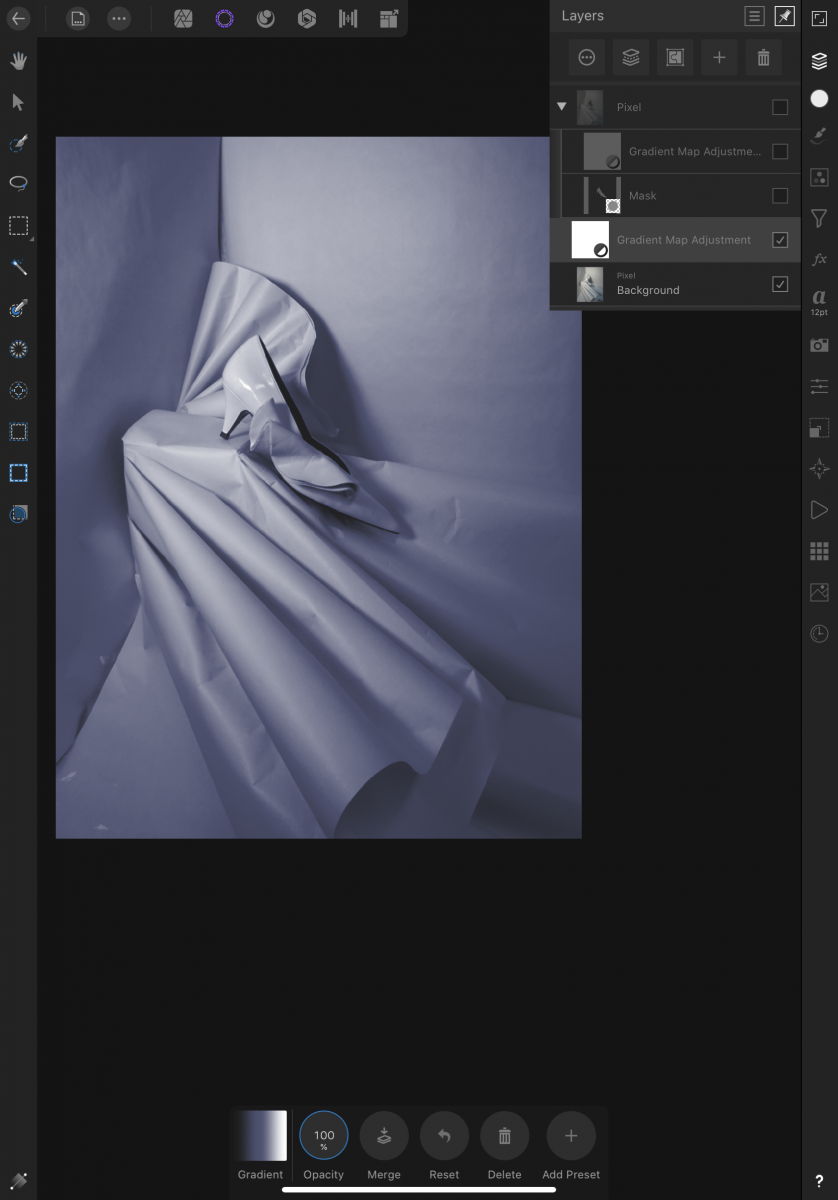Open the Layers panel options menu
The width and height of the screenshot is (838, 1200).
pos(754,16)
